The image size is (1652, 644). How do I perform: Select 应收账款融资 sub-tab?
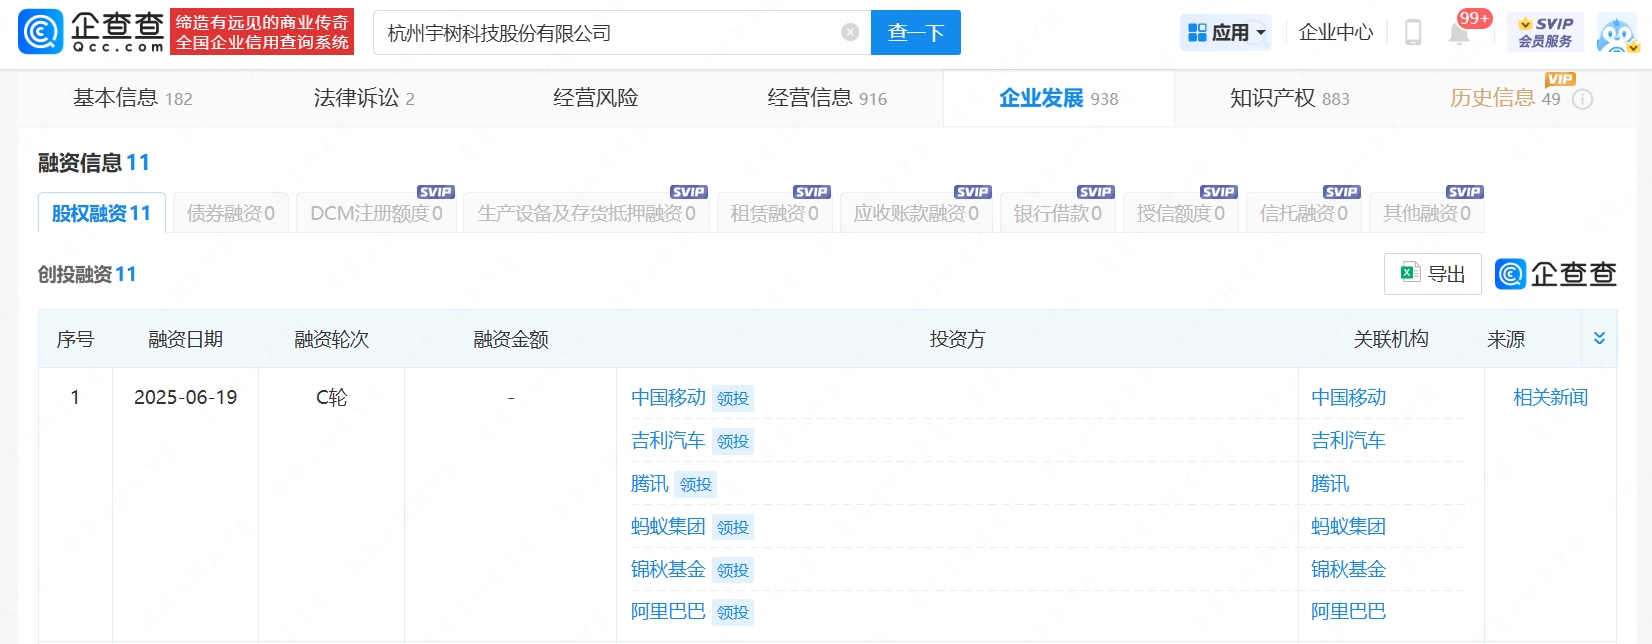[x=917, y=213]
